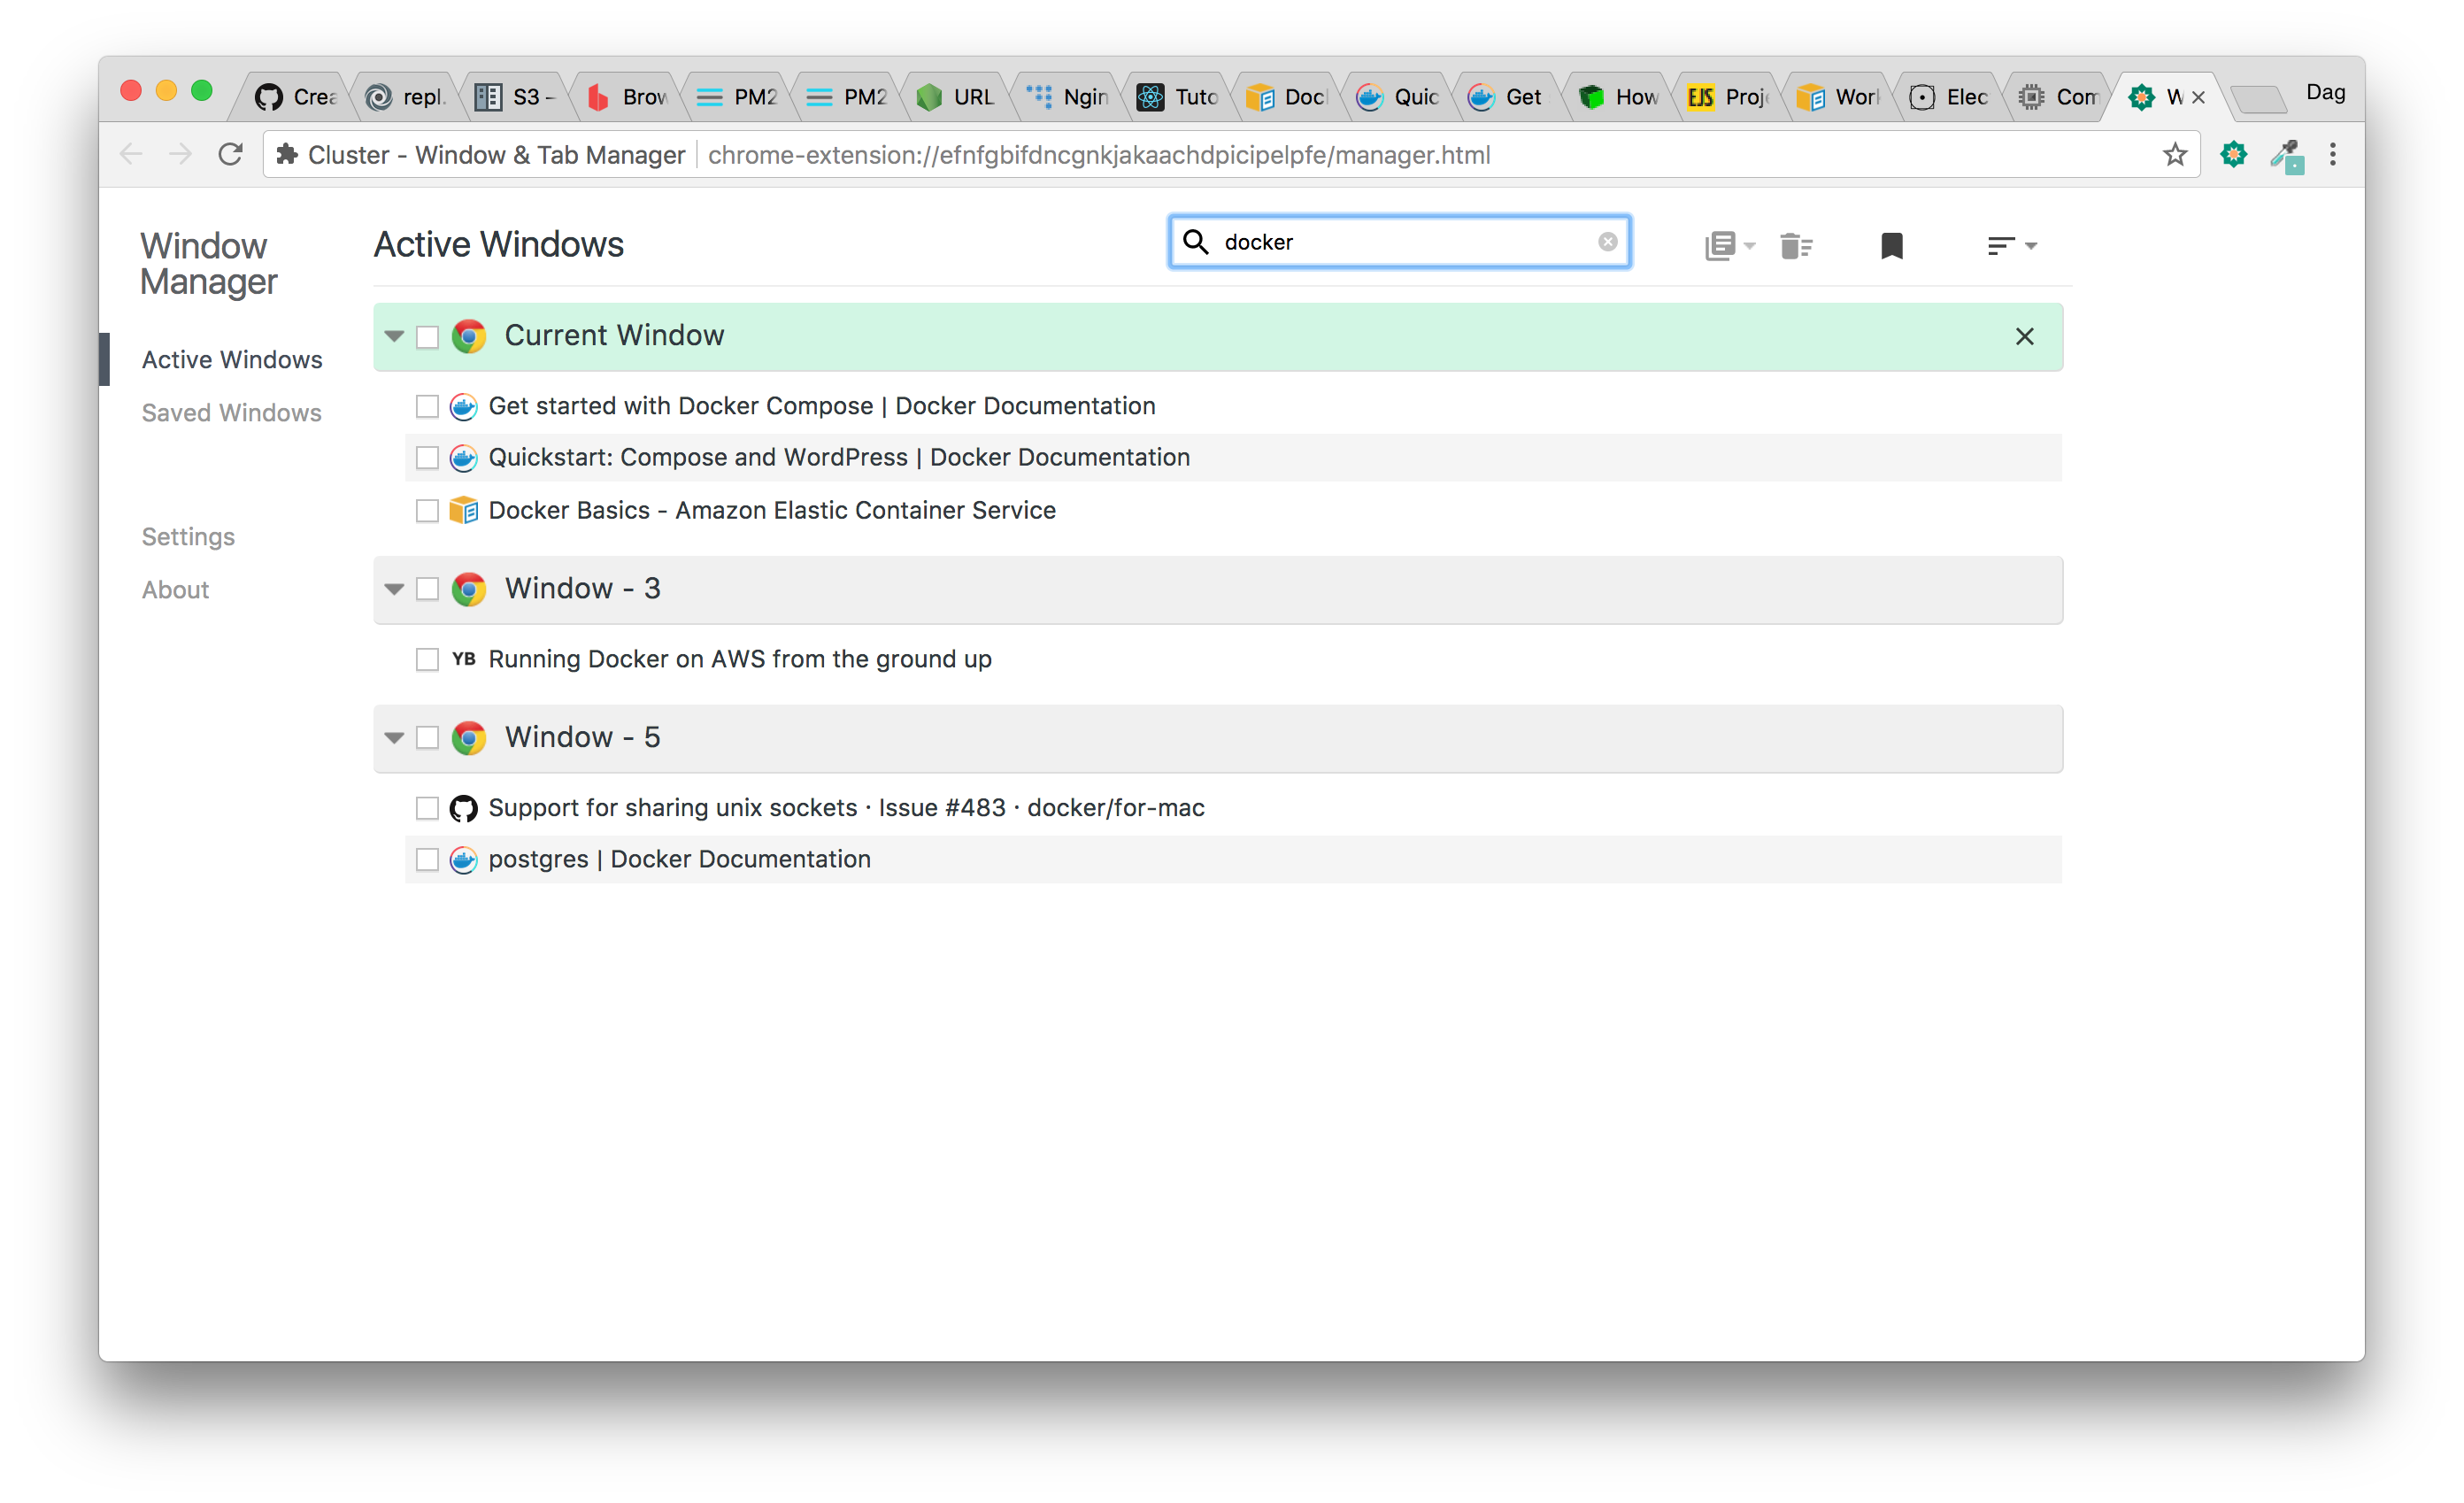This screenshot has width=2464, height=1503.
Task: Open Running Docker on AWS tab title
Action: click(740, 659)
